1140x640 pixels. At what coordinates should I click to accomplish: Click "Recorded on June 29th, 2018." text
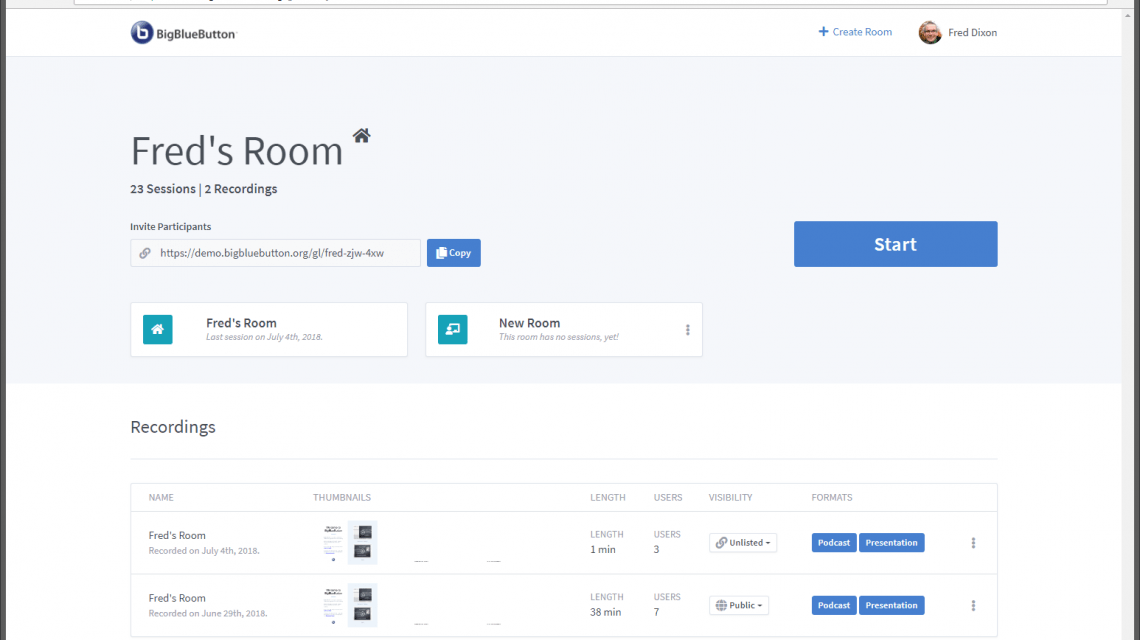click(208, 613)
